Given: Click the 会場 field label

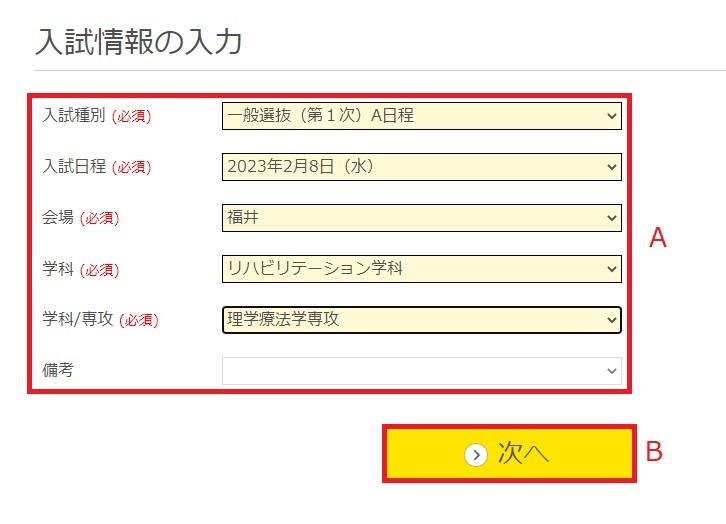Looking at the screenshot, I should (58, 218).
